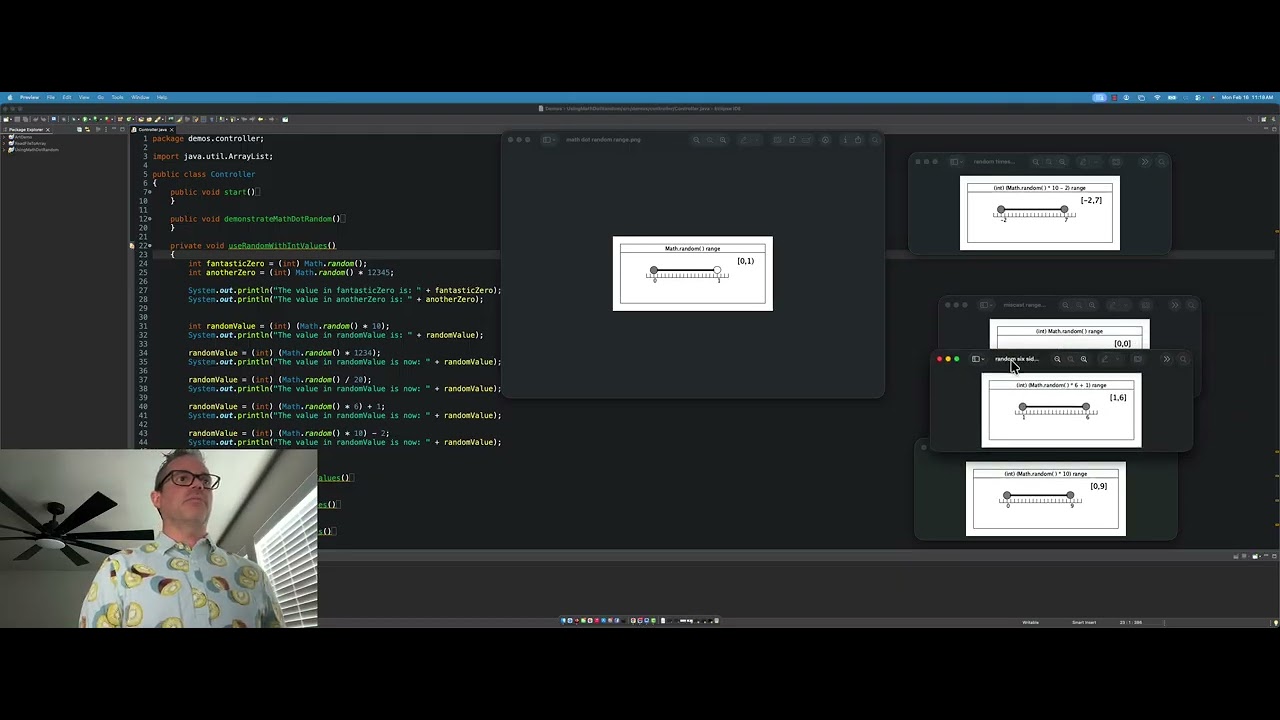Open the Go menu
Screen dimensions: 1280x720
(x=100, y=97)
